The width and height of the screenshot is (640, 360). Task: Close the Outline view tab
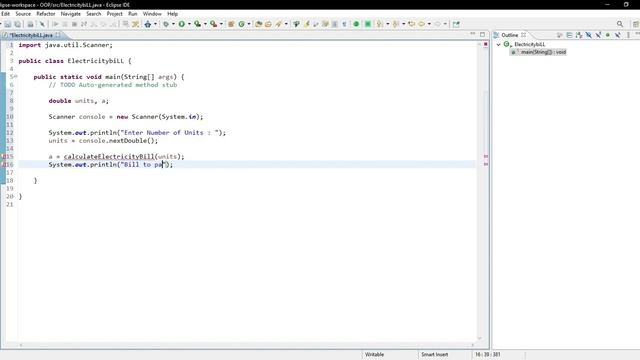tap(523, 35)
